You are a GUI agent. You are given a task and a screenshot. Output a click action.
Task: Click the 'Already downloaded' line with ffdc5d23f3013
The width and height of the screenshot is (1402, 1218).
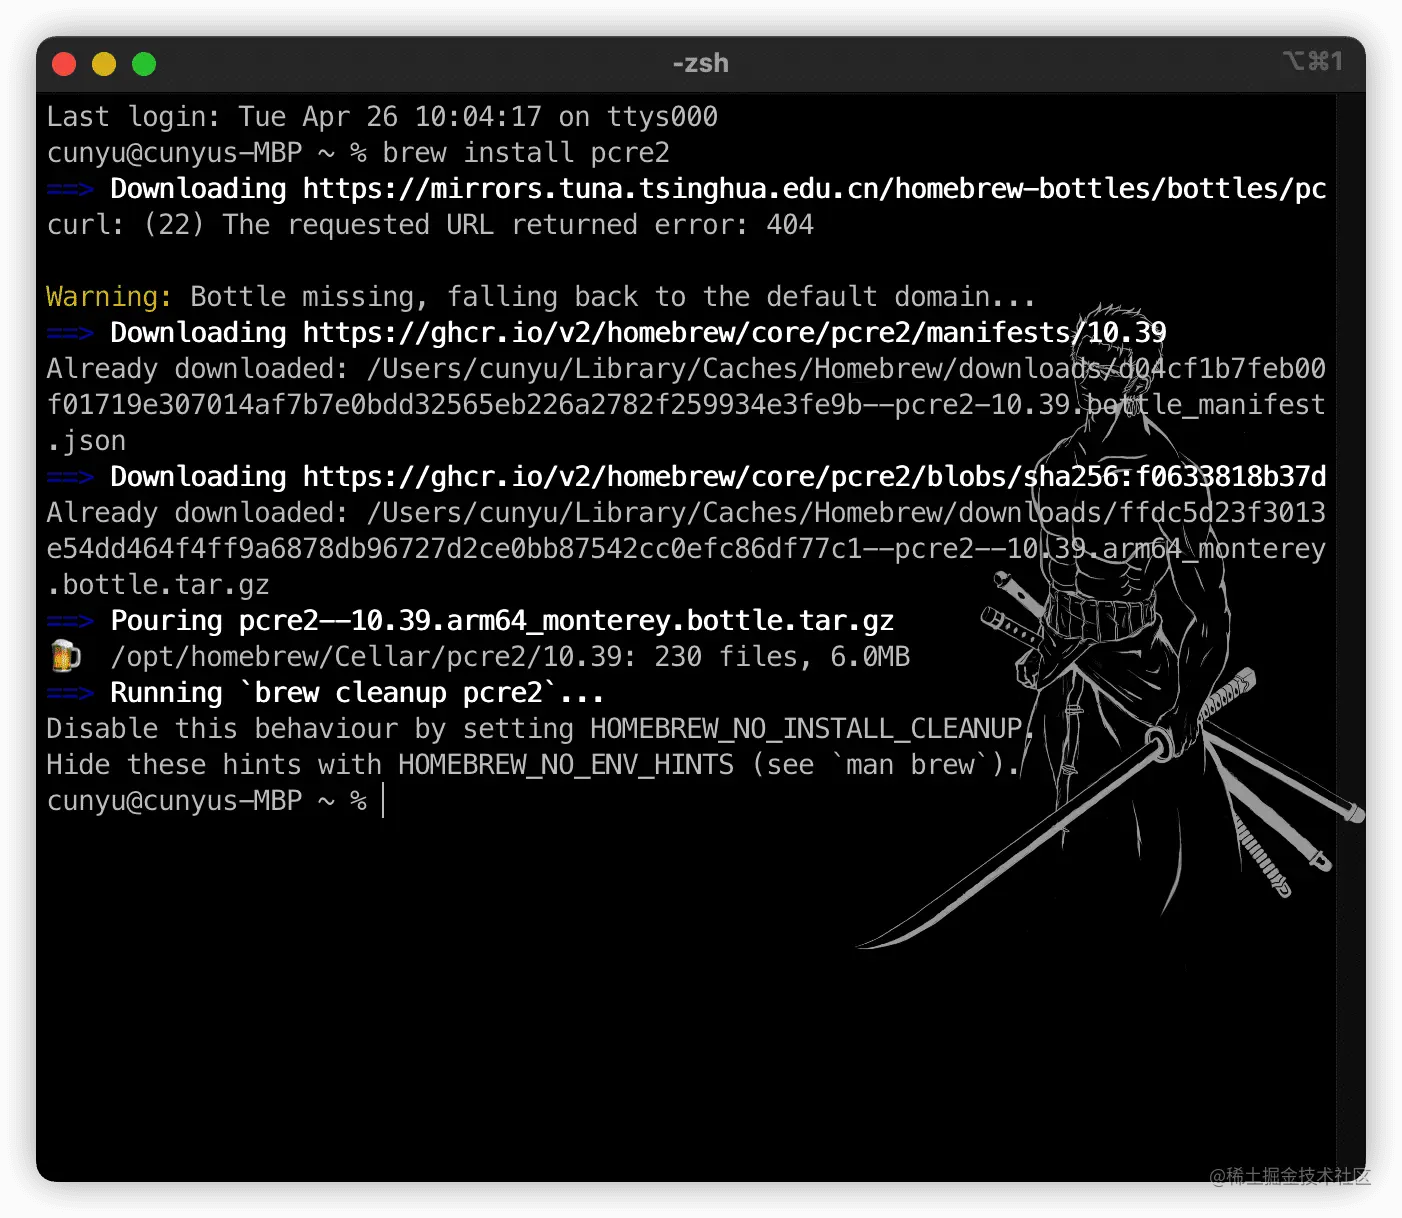click(686, 513)
